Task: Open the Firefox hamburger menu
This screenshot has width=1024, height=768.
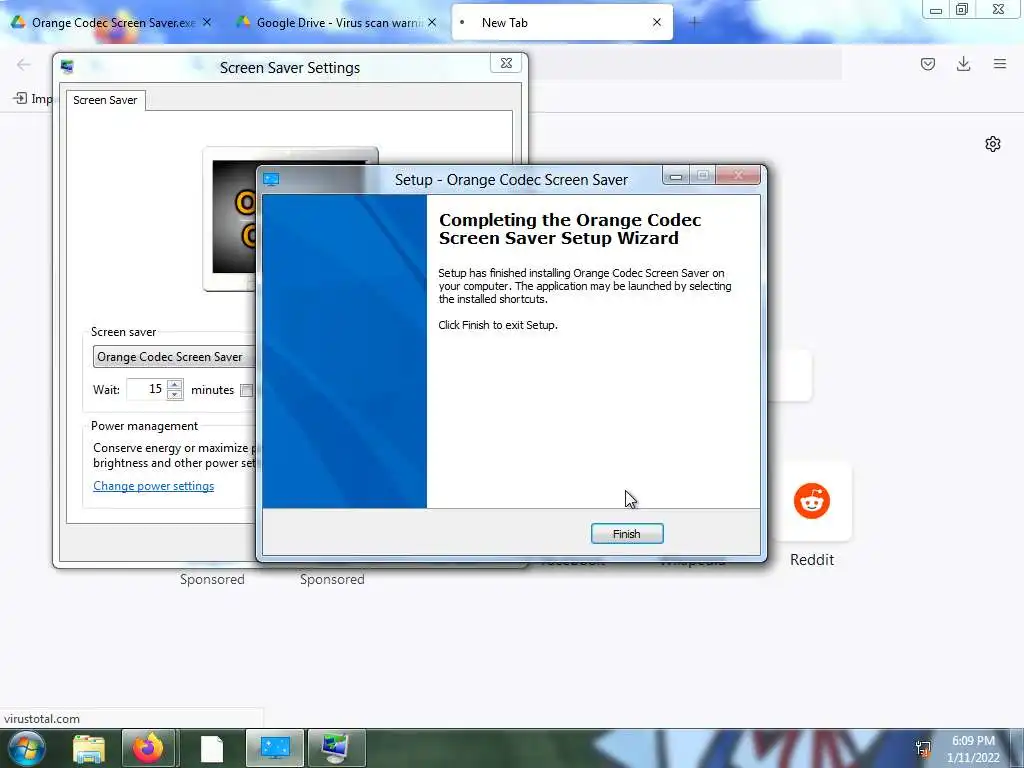Action: coord(1000,64)
